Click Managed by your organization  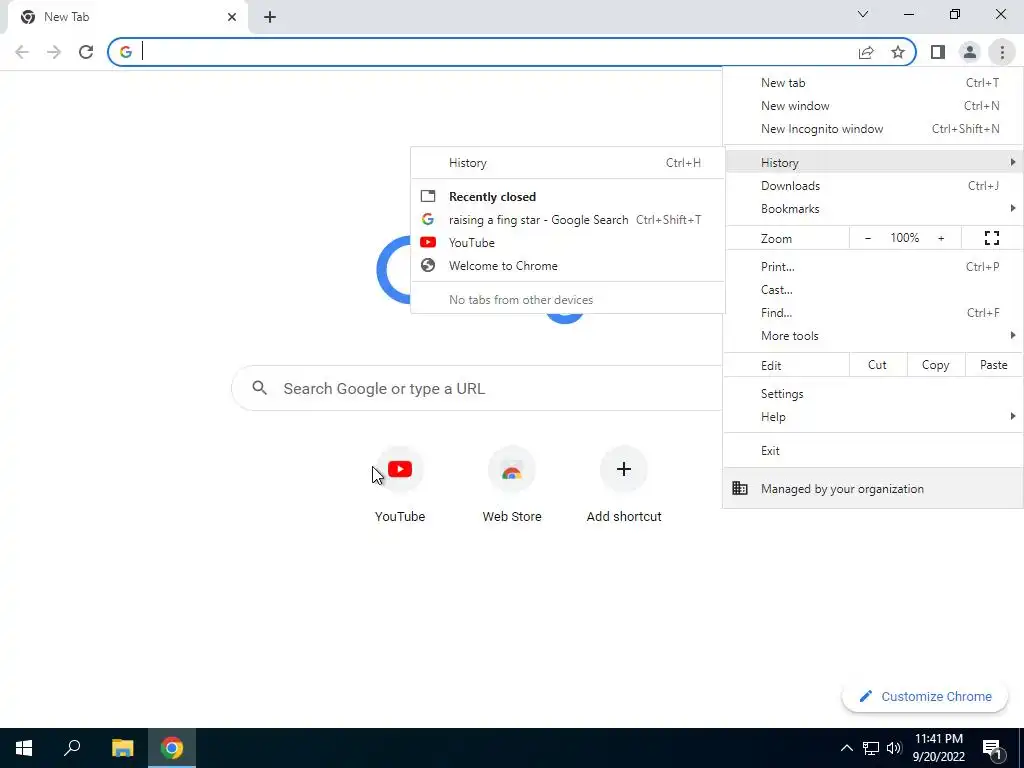pos(873,488)
